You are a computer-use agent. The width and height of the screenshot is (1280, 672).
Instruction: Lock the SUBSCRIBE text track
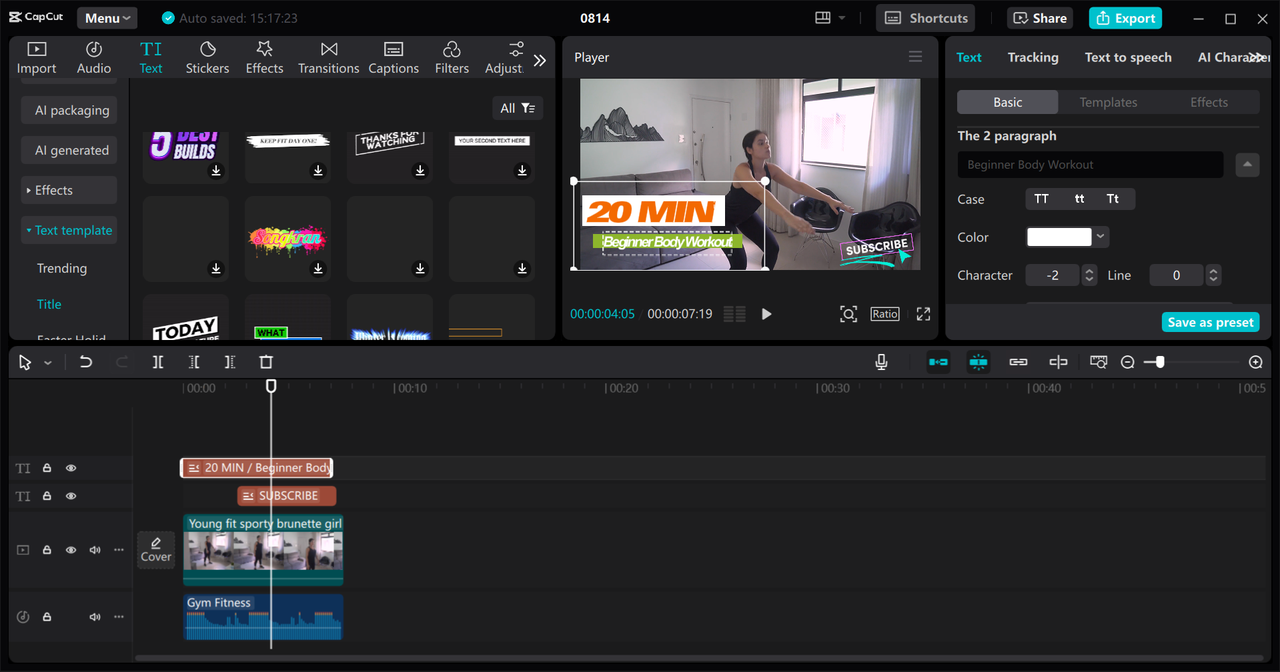[x=47, y=496]
